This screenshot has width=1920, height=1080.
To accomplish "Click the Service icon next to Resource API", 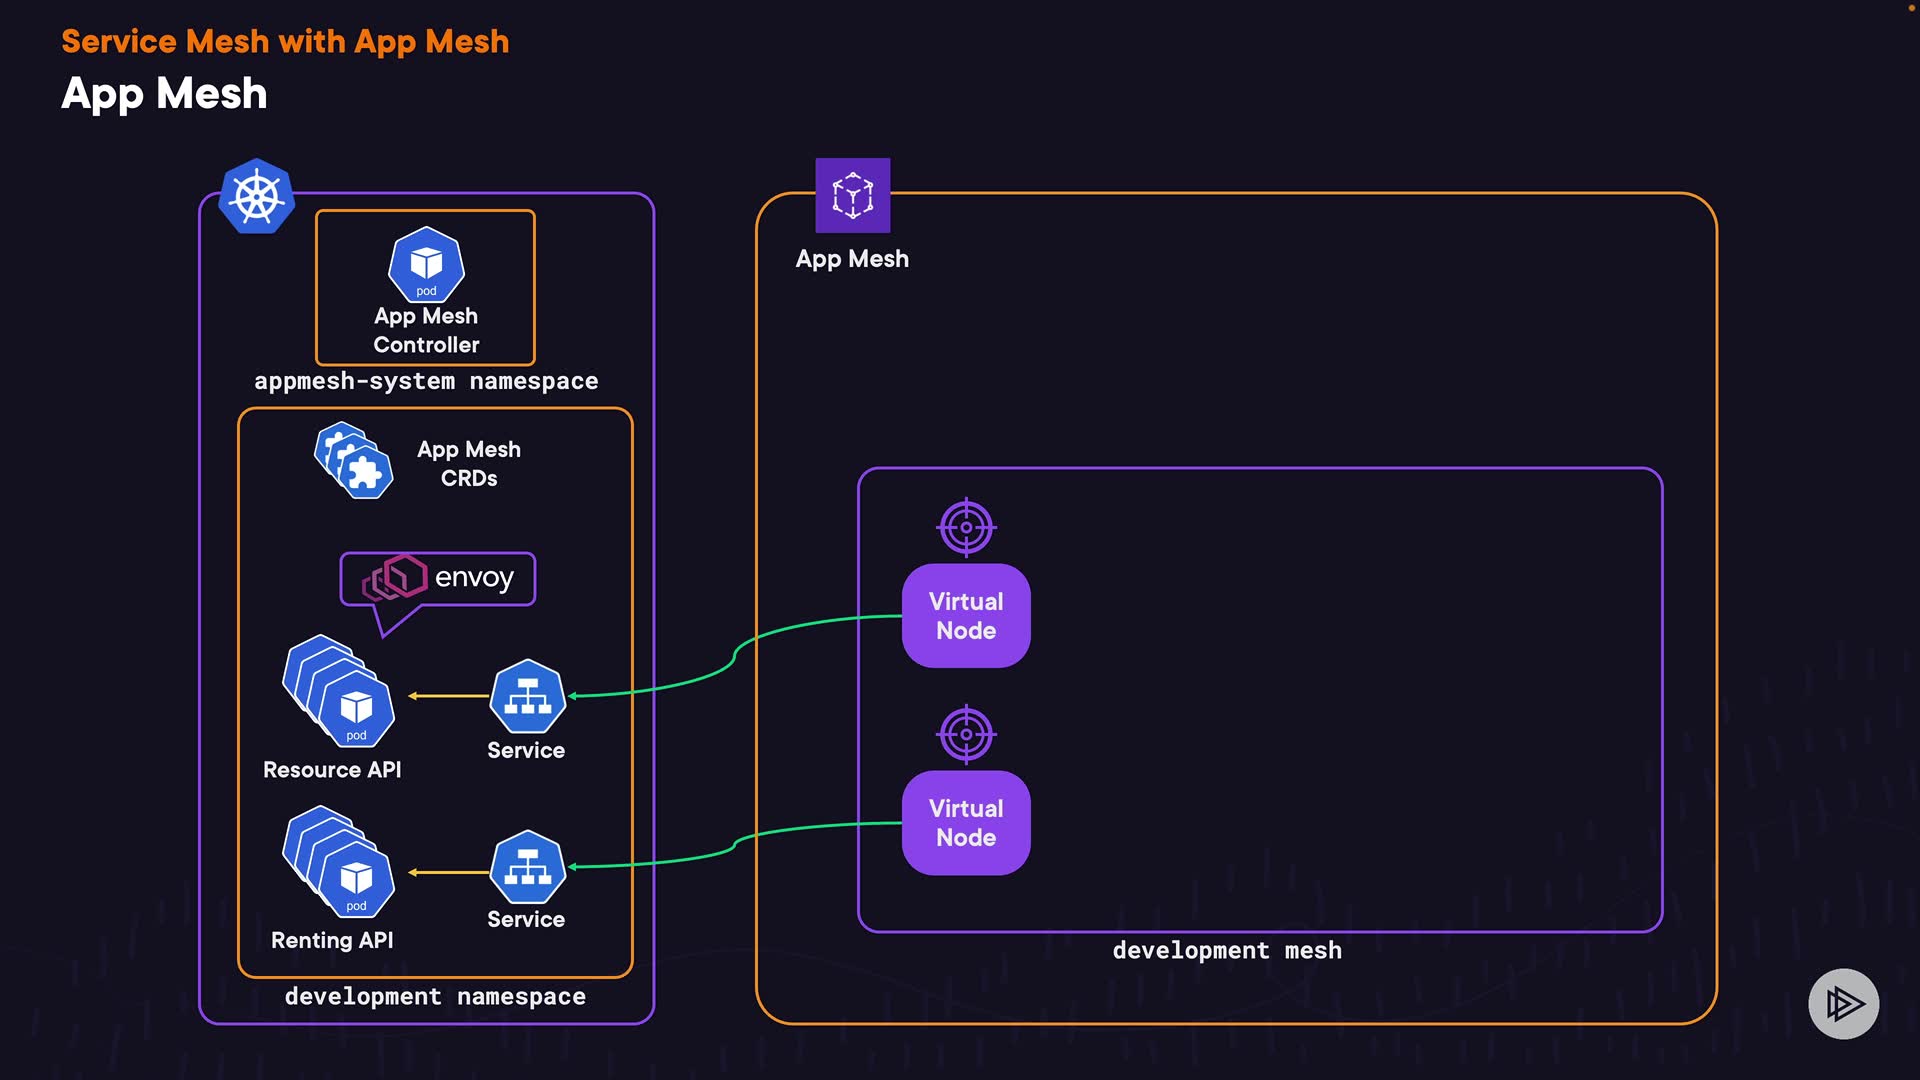I will [527, 696].
